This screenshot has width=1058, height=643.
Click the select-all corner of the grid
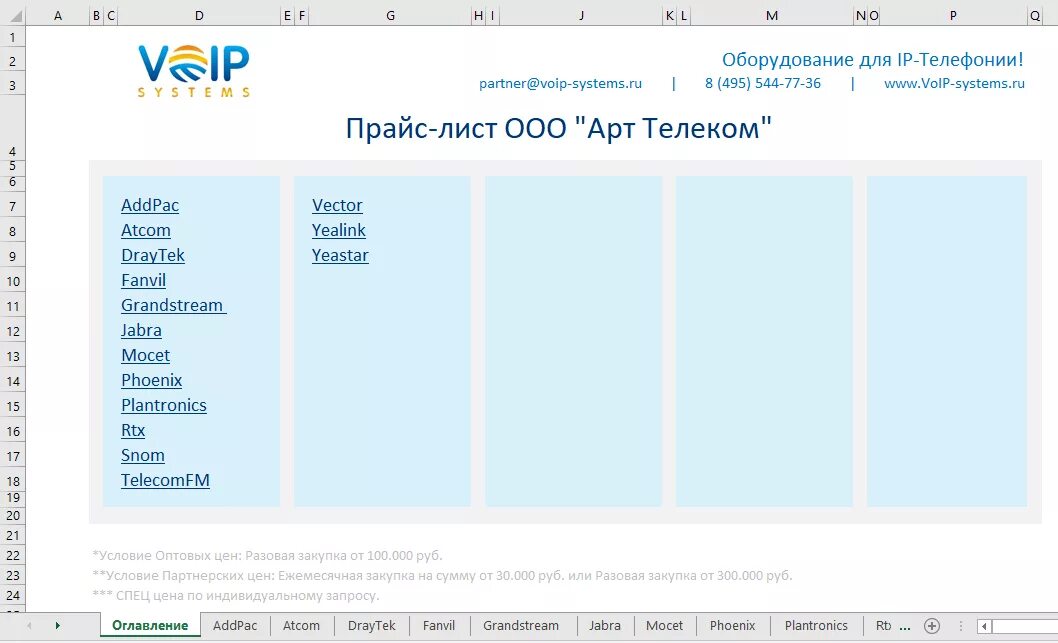pos(12,16)
